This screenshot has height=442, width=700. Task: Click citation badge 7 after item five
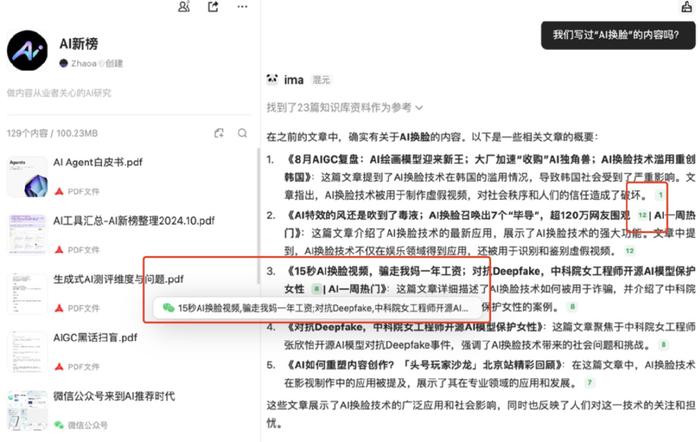click(x=589, y=383)
